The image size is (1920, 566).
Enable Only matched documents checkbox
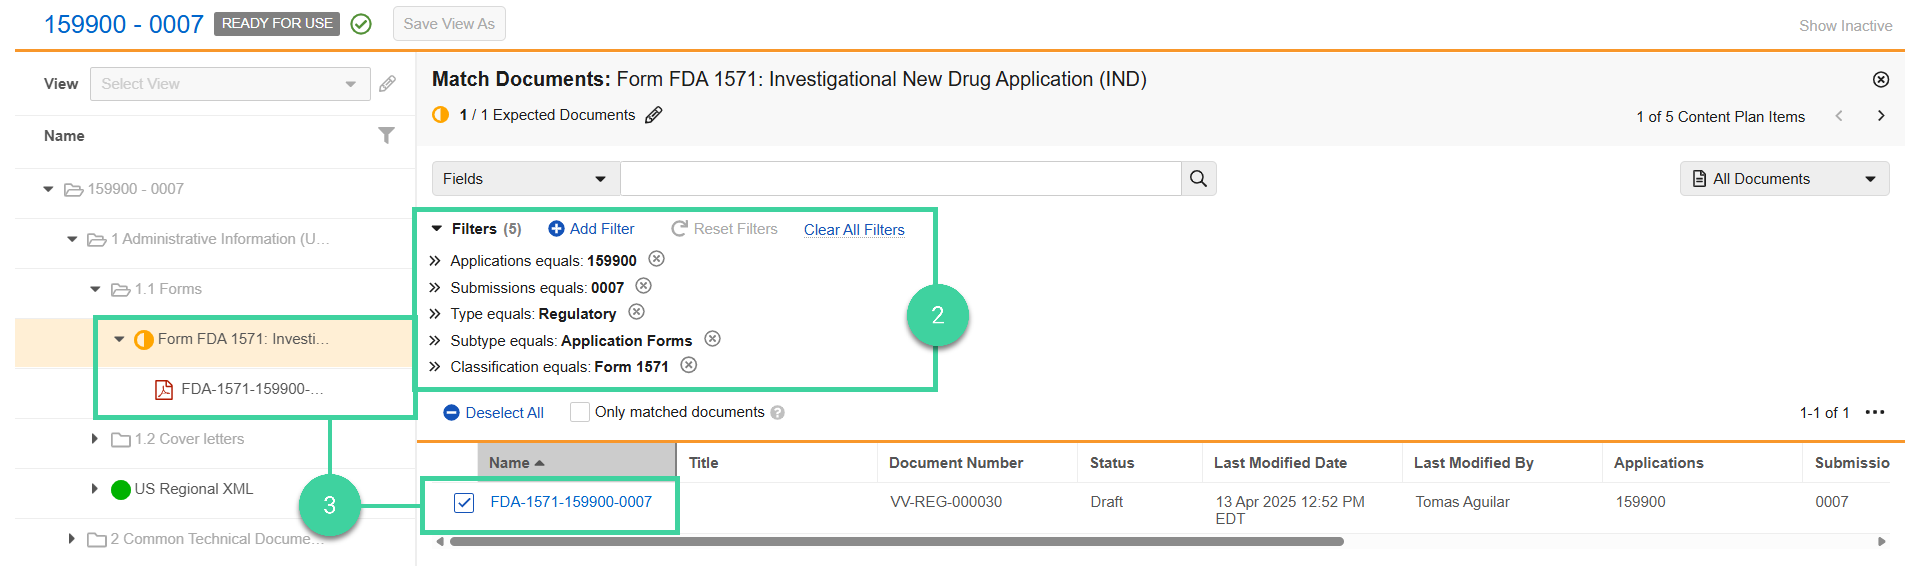click(580, 412)
